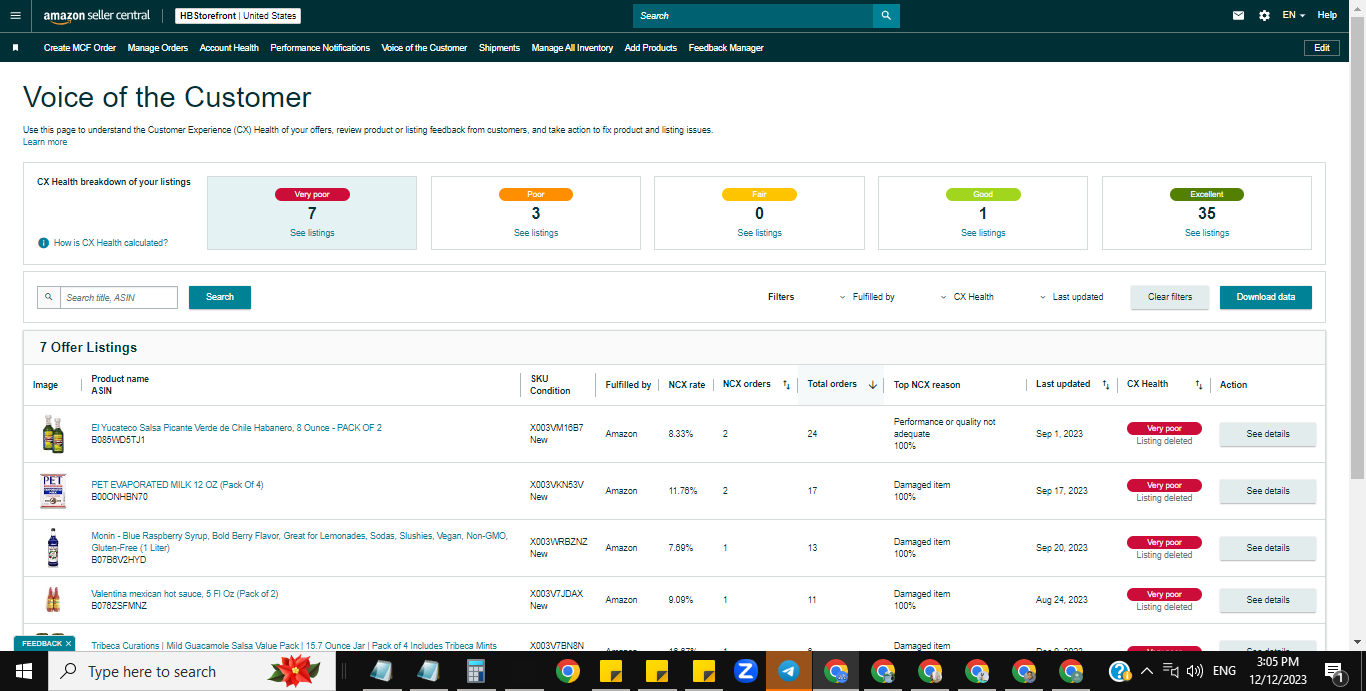This screenshot has width=1366, height=691.
Task: See details for Monin Blue Raspberry Syrup
Action: coord(1268,548)
